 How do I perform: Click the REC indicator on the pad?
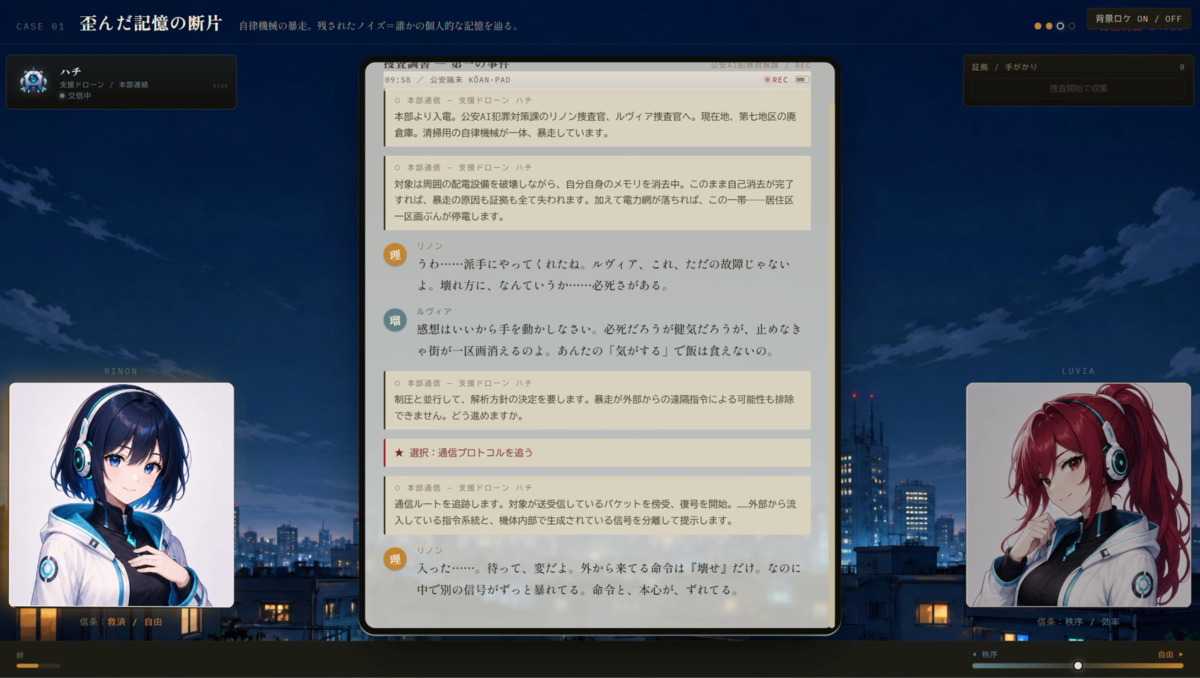click(x=776, y=79)
